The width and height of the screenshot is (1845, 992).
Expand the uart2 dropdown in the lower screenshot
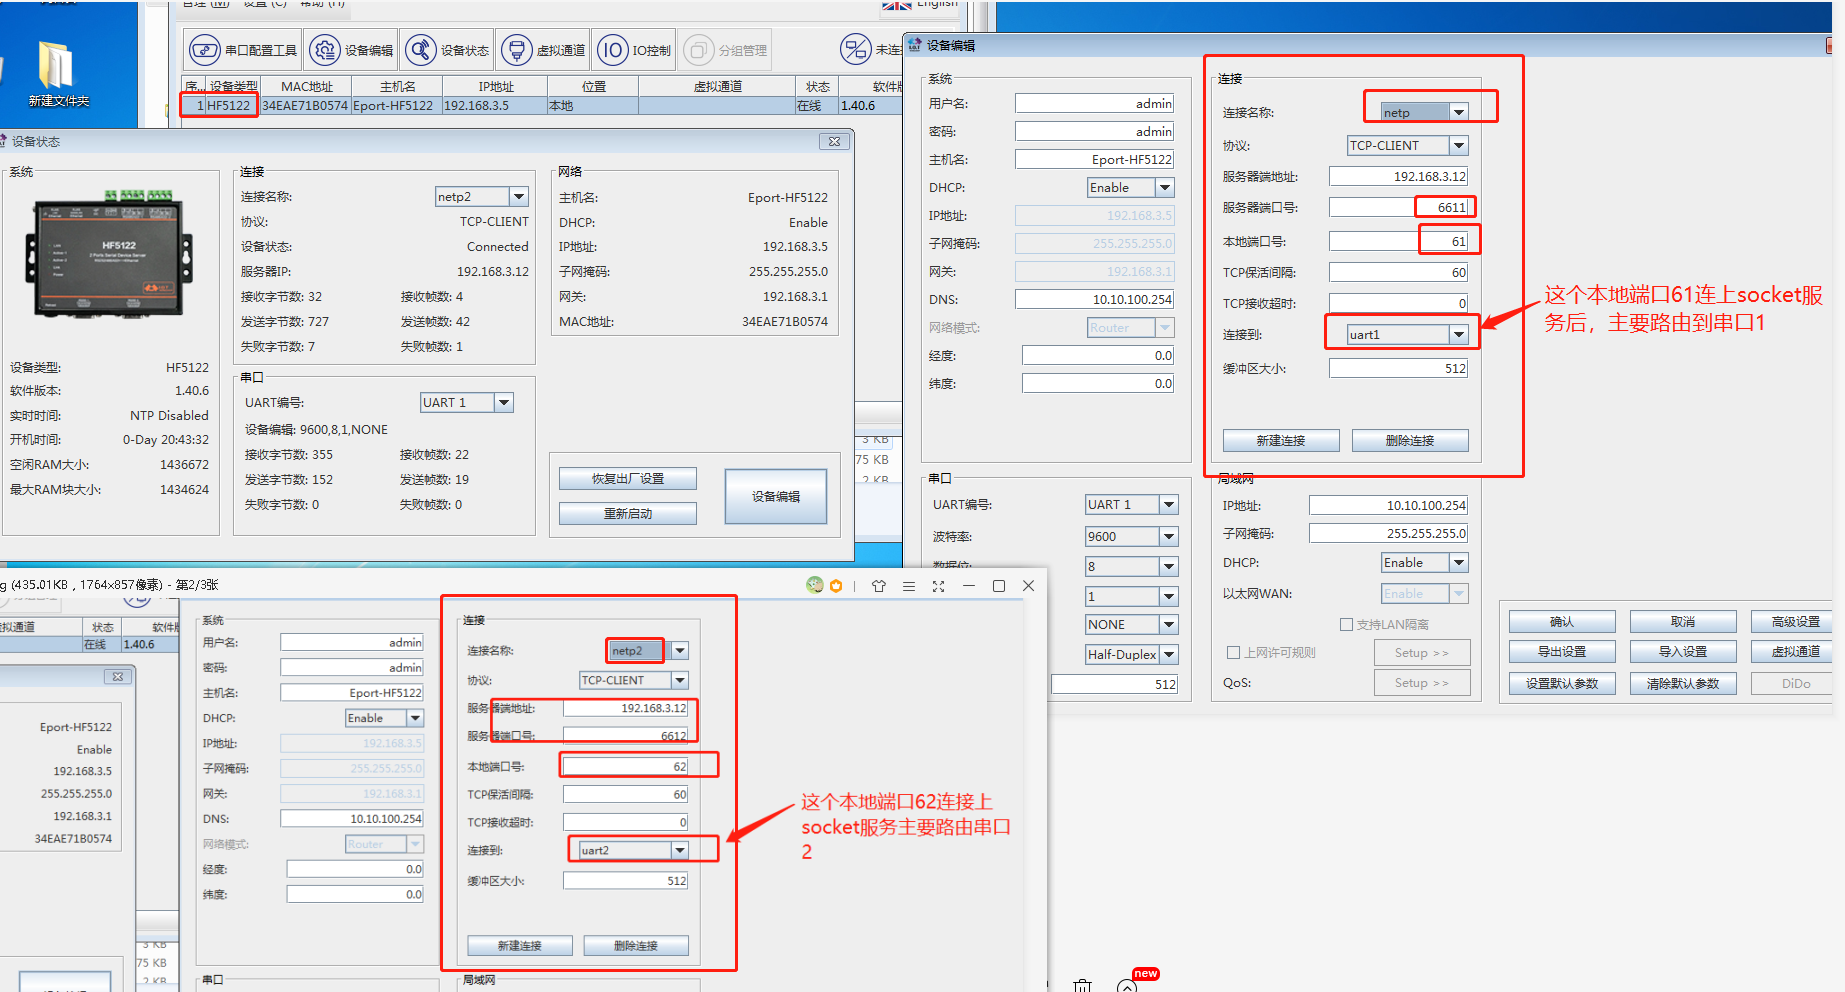pos(680,850)
